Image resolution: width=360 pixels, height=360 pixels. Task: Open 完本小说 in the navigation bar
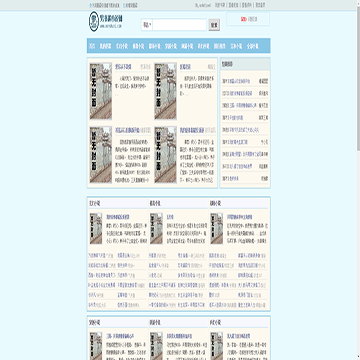point(236,46)
